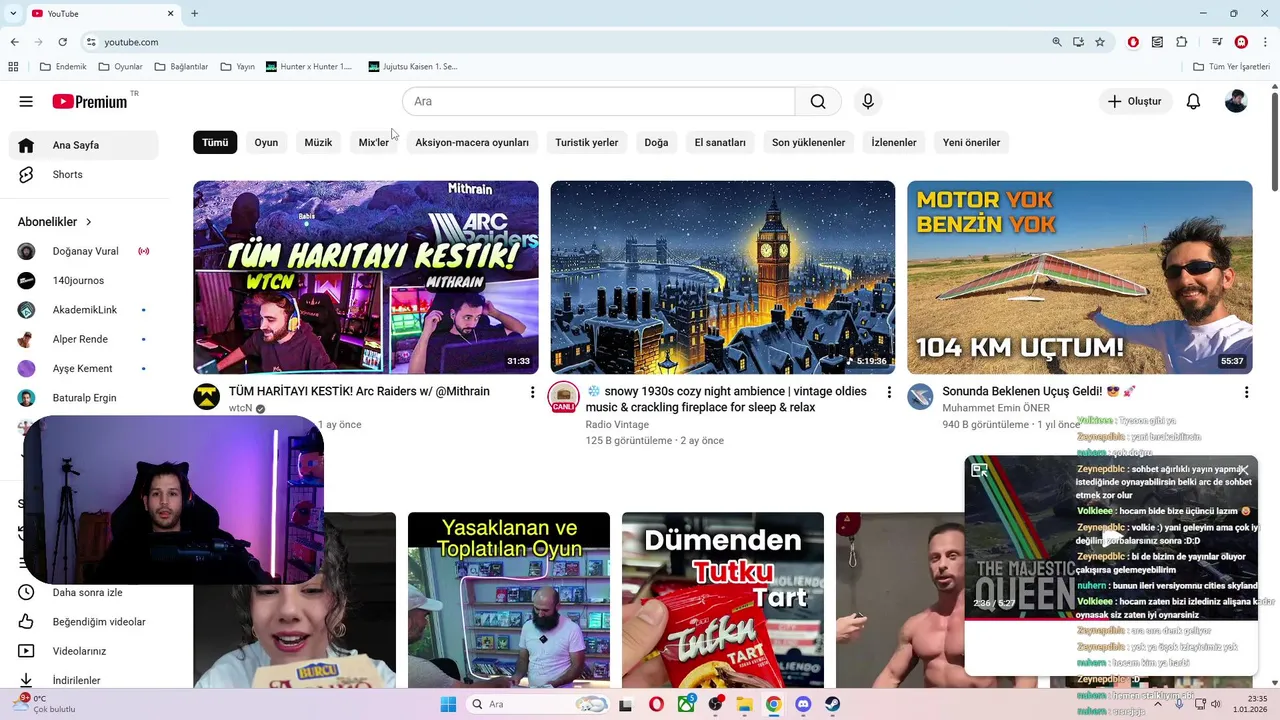The width and height of the screenshot is (1280, 720).
Task: Click wtcN channel avatar
Action: coord(207,396)
